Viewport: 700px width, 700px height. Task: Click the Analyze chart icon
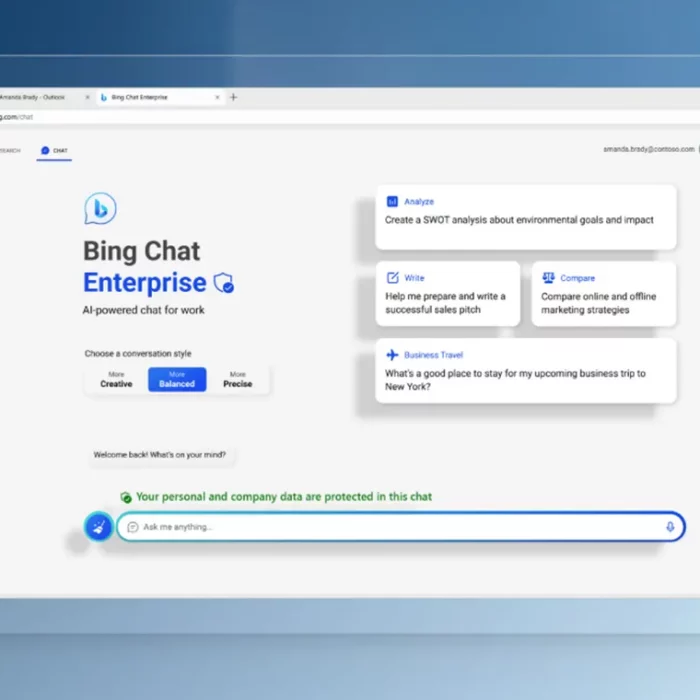392,201
